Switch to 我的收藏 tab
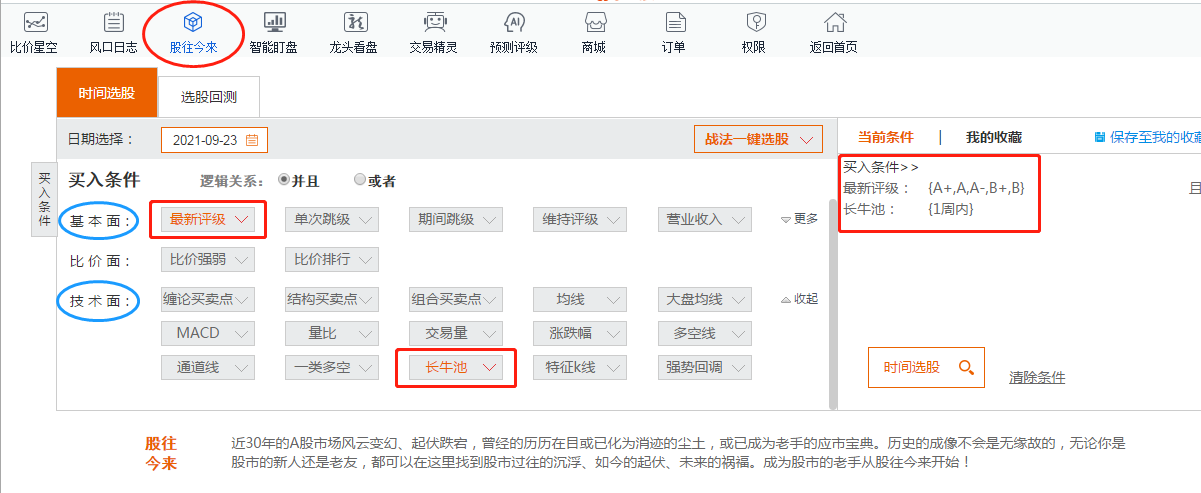 (x=993, y=138)
